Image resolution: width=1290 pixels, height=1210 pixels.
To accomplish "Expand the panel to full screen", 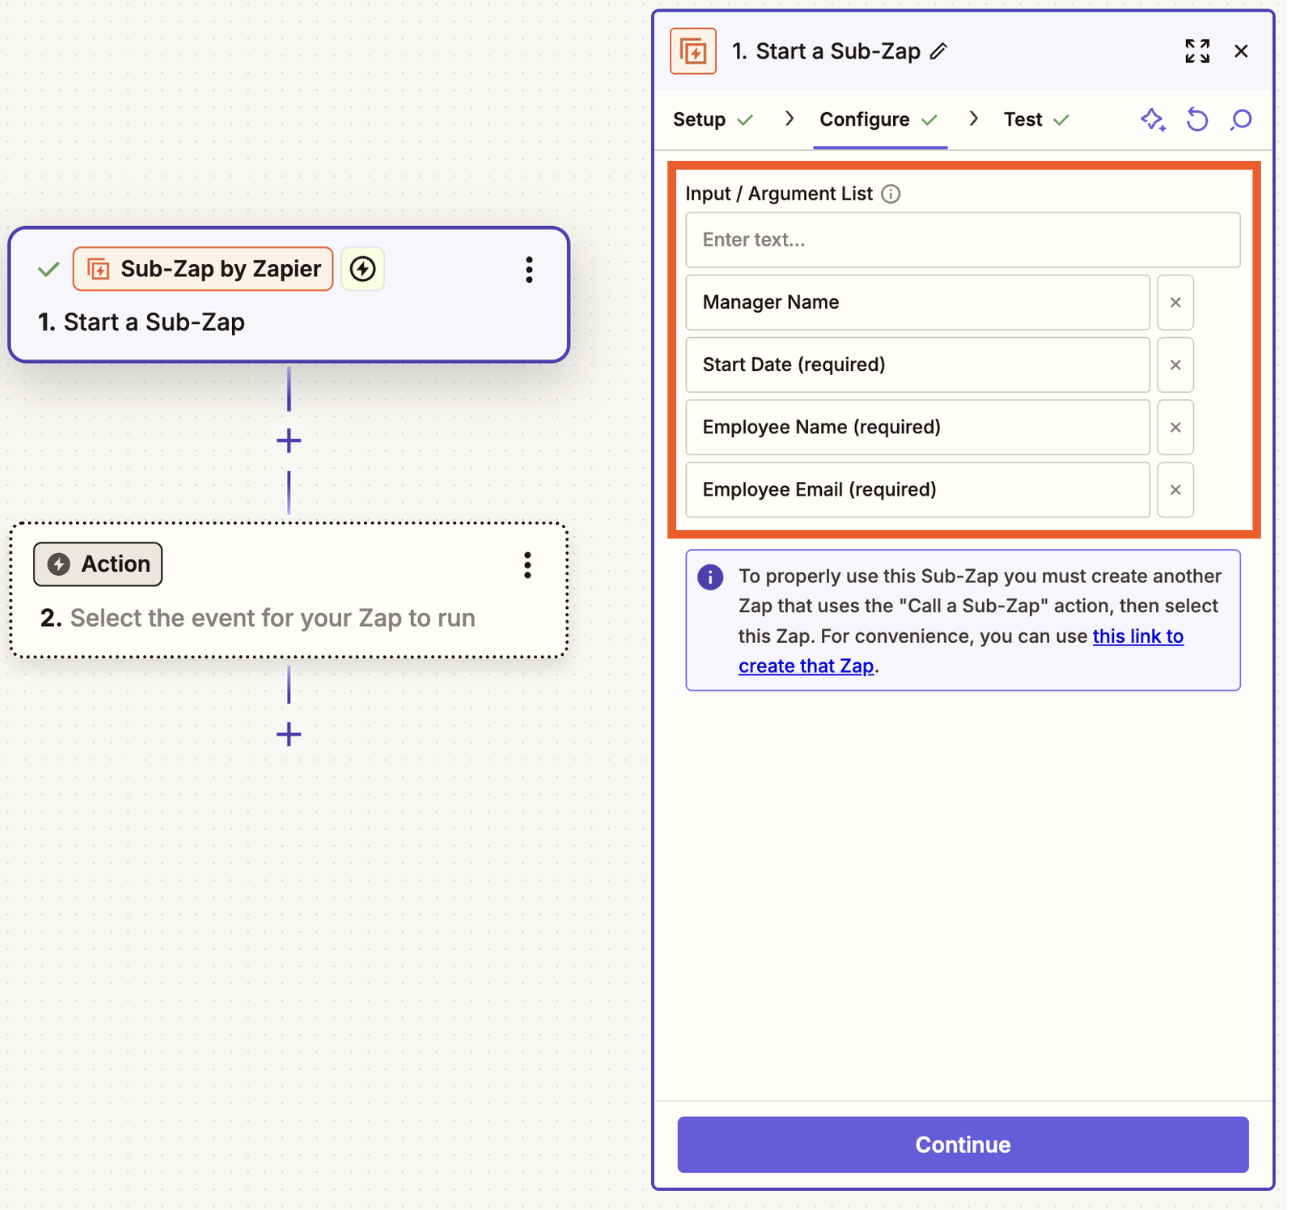I will pyautogui.click(x=1197, y=51).
